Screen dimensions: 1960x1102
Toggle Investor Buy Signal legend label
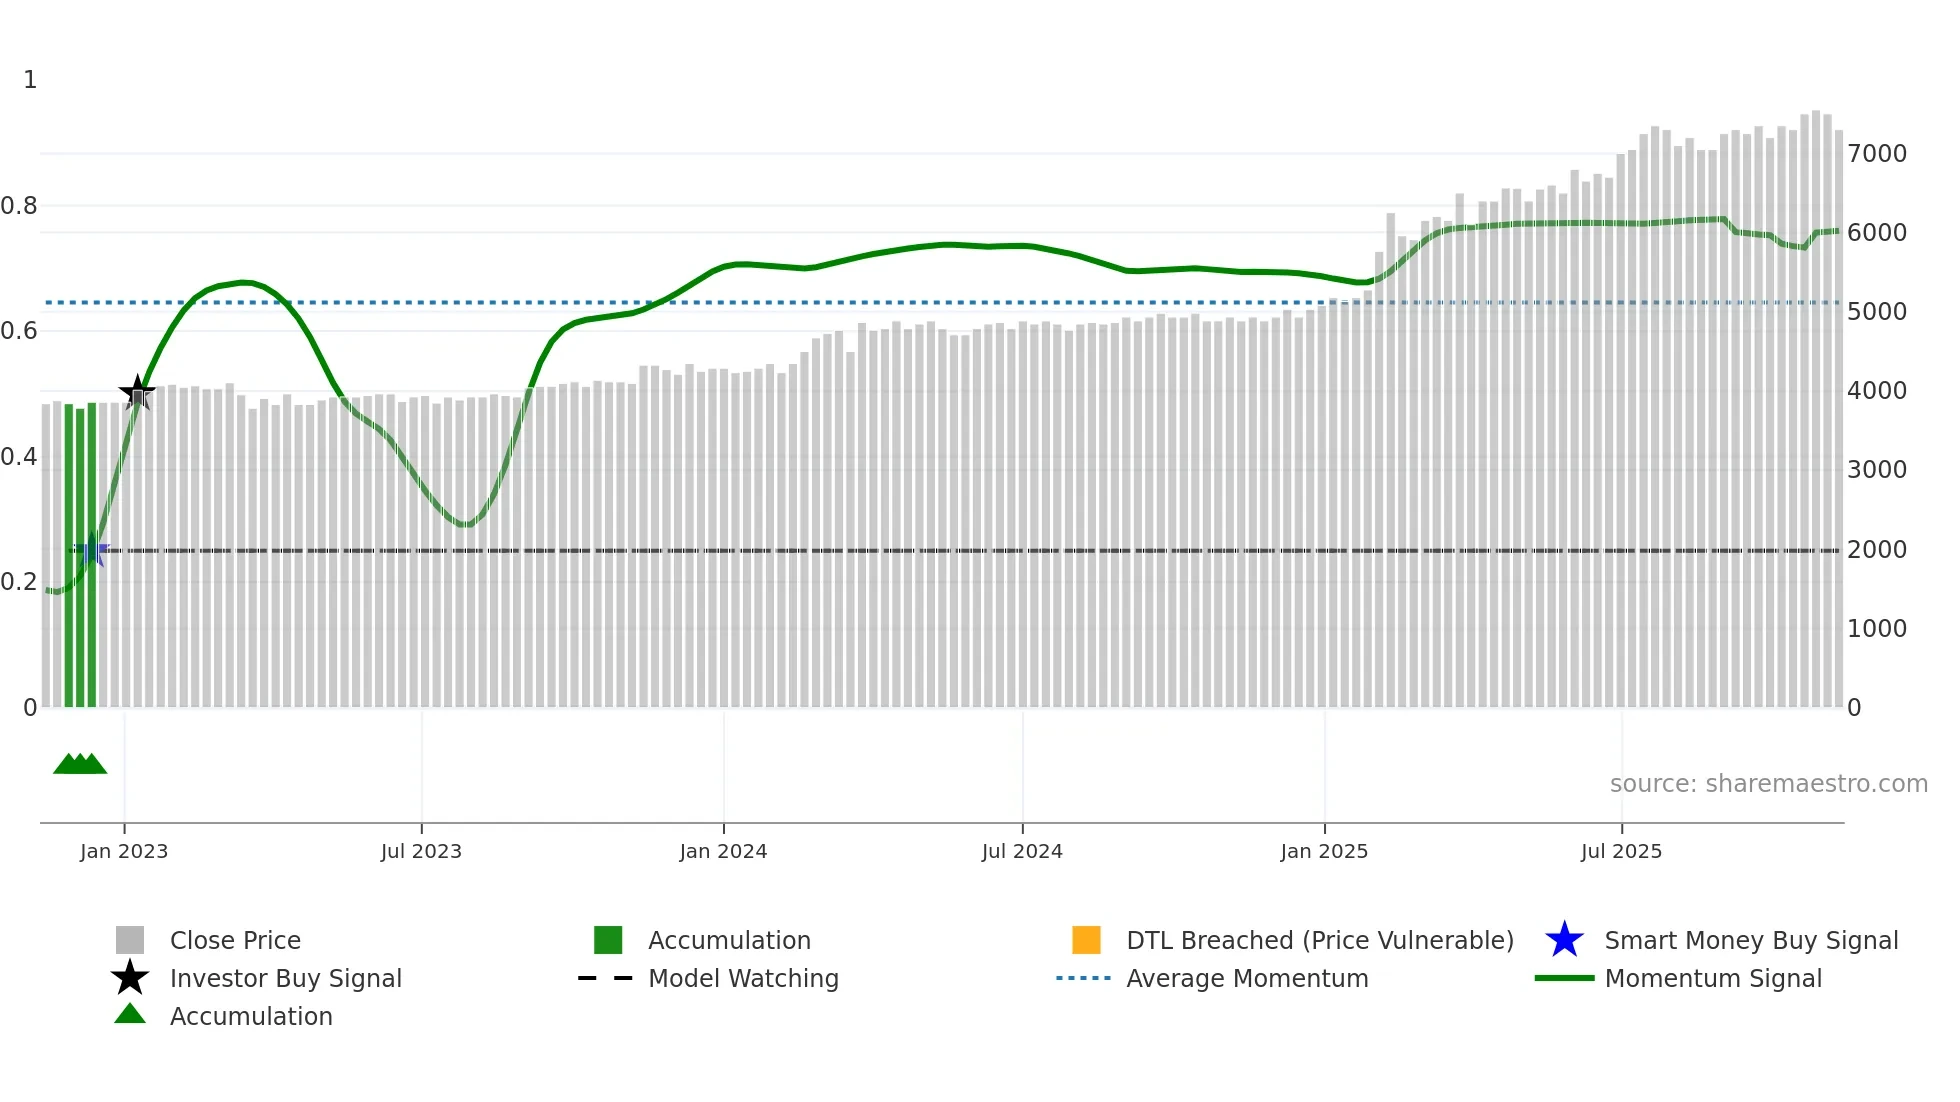point(286,978)
